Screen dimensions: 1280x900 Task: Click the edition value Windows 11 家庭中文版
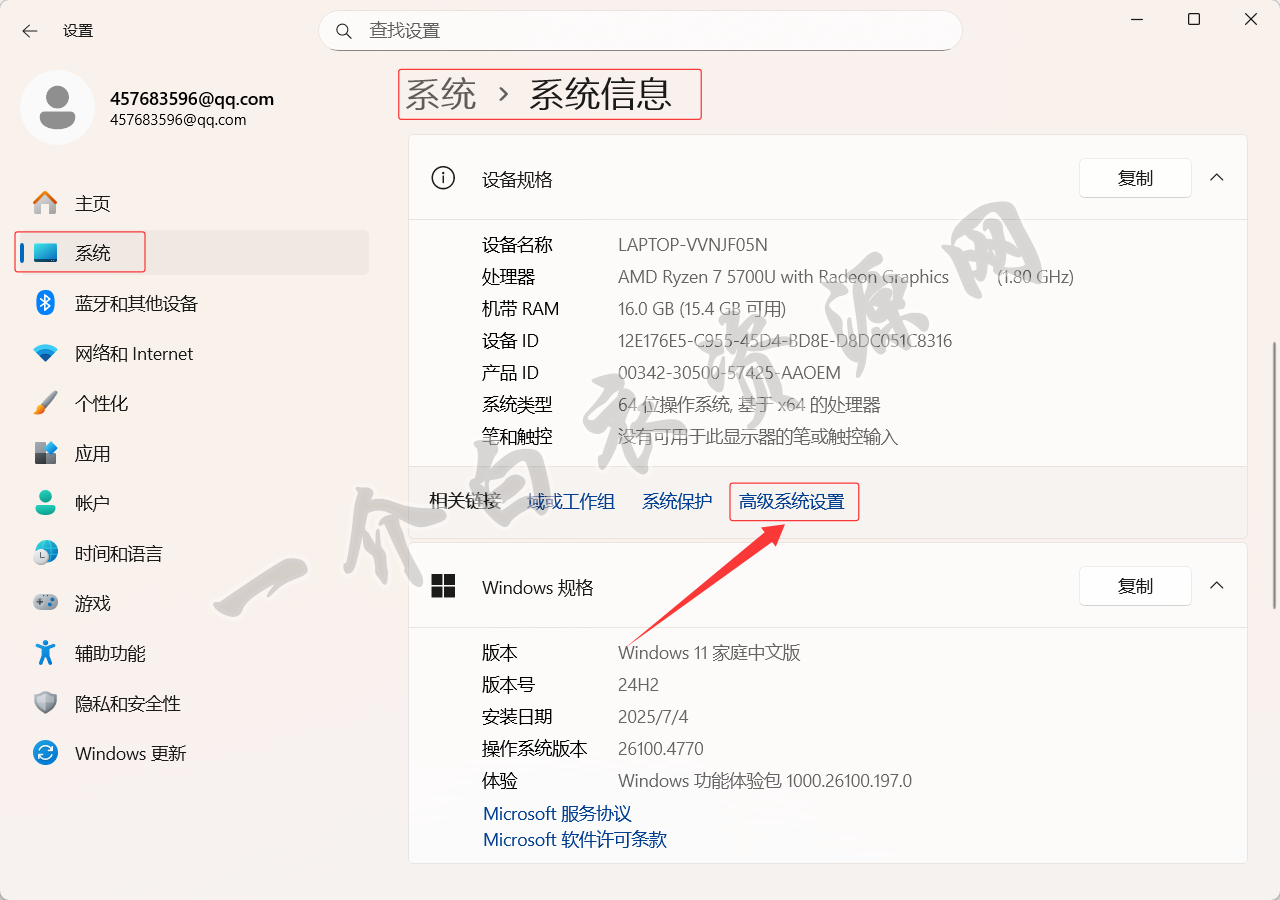pos(709,653)
